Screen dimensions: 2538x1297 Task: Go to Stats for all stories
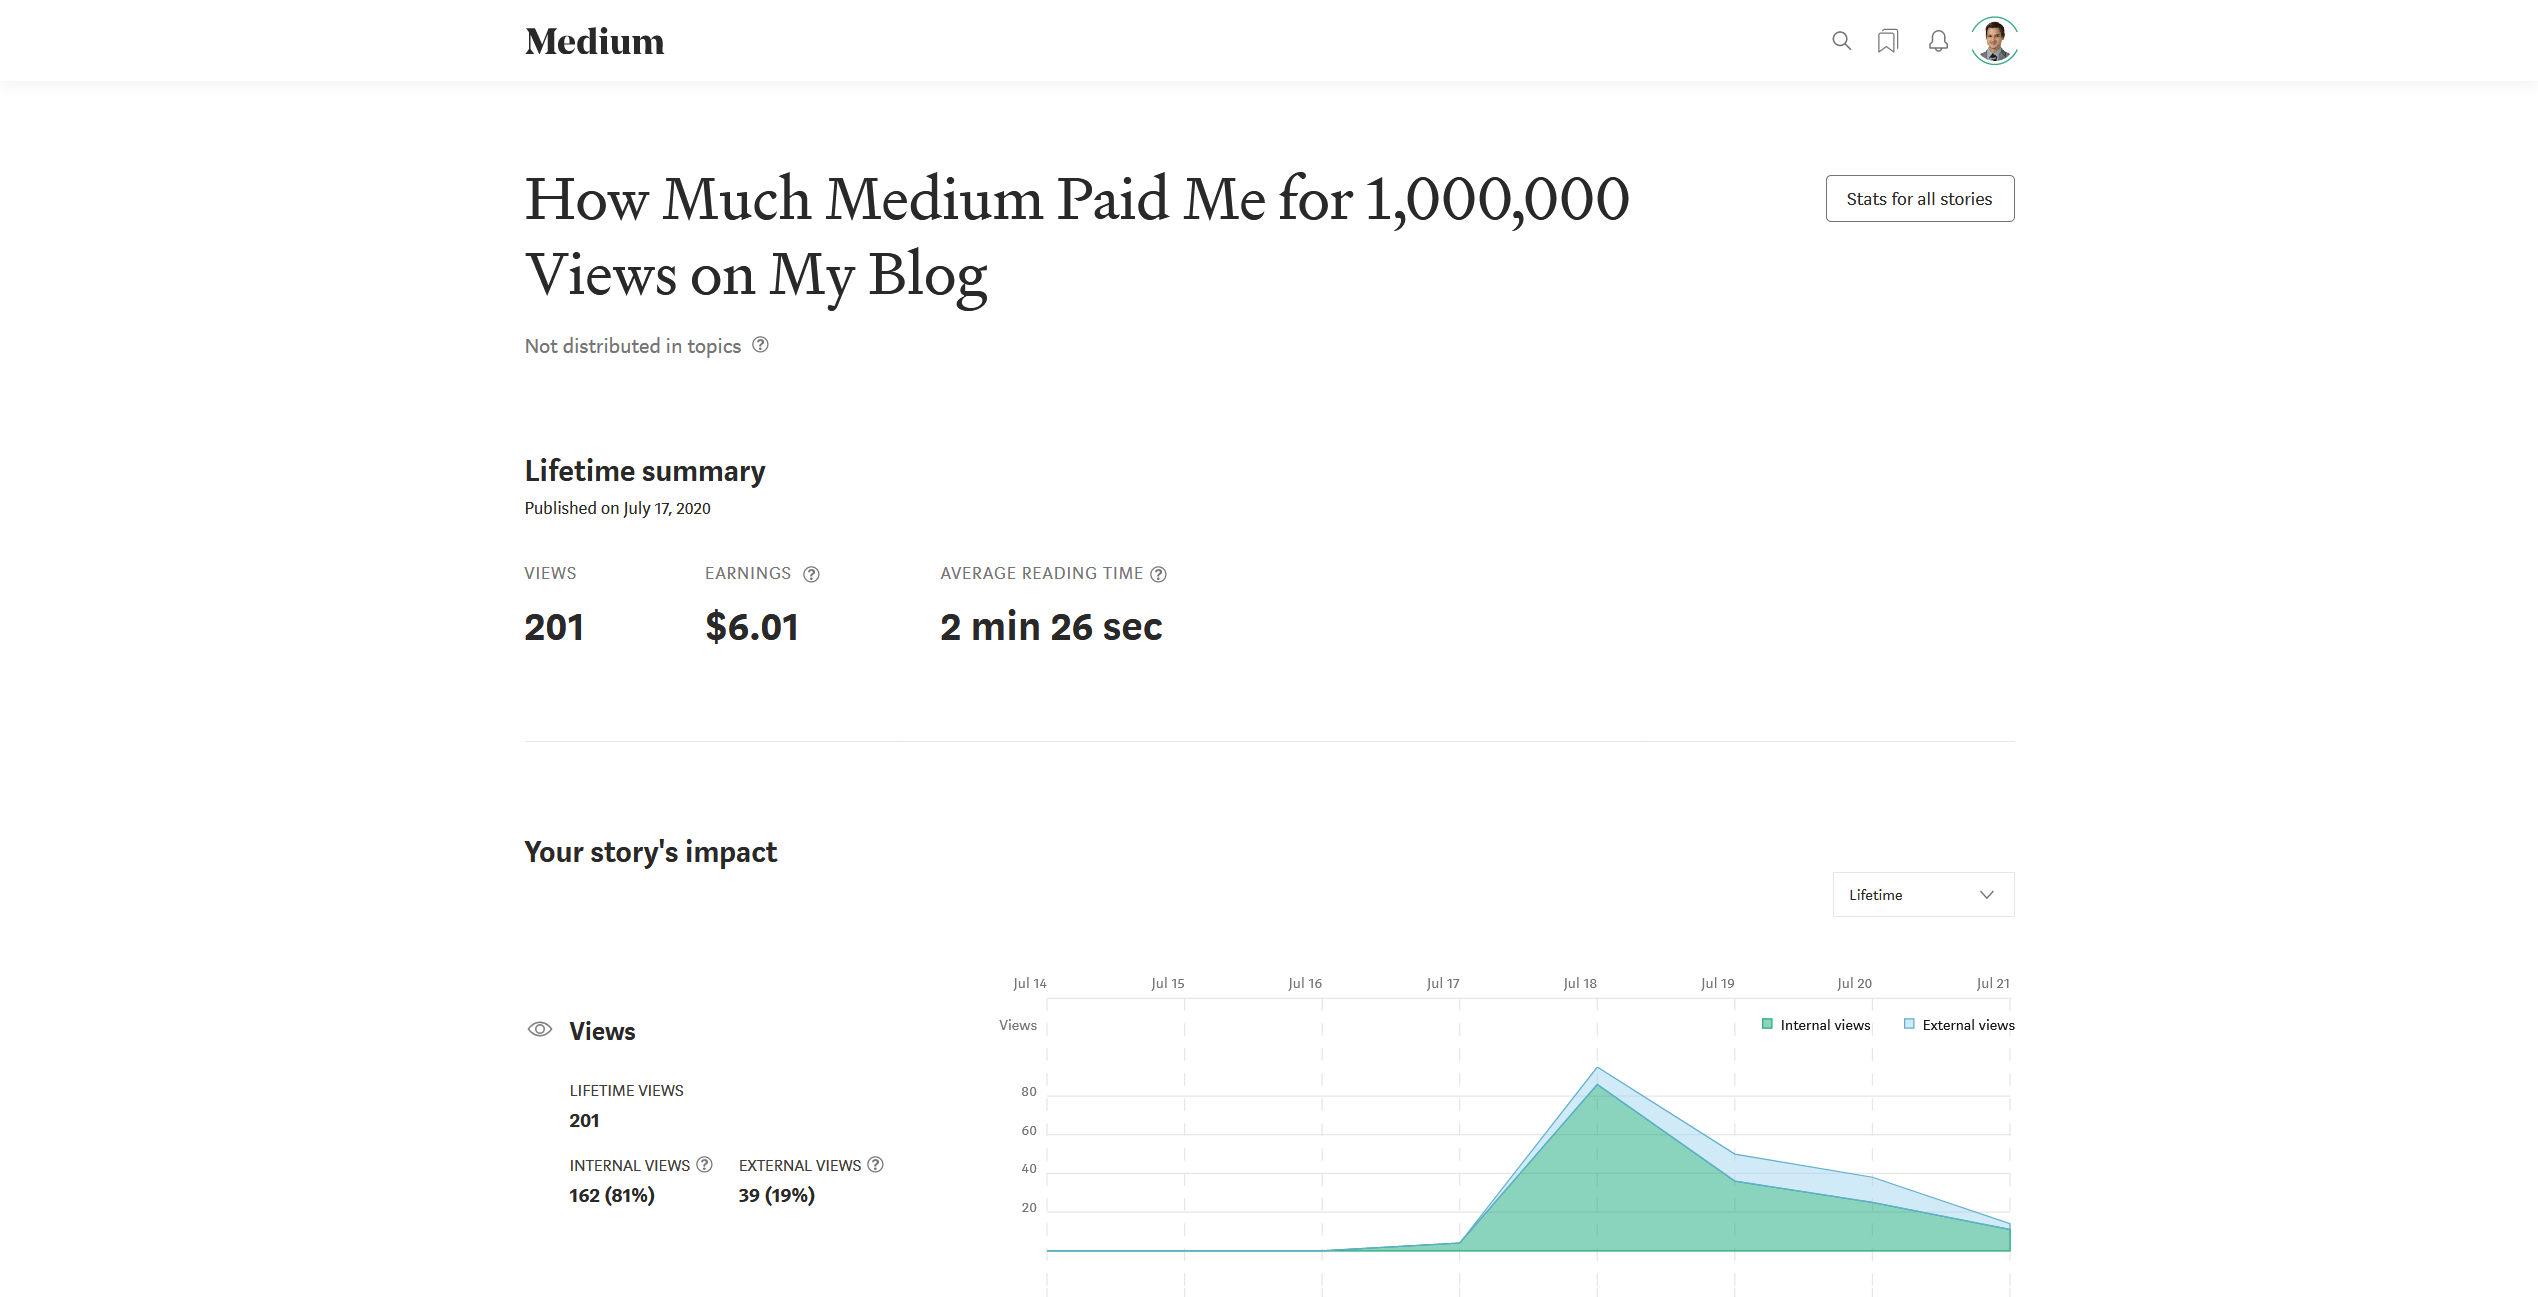point(1919,198)
